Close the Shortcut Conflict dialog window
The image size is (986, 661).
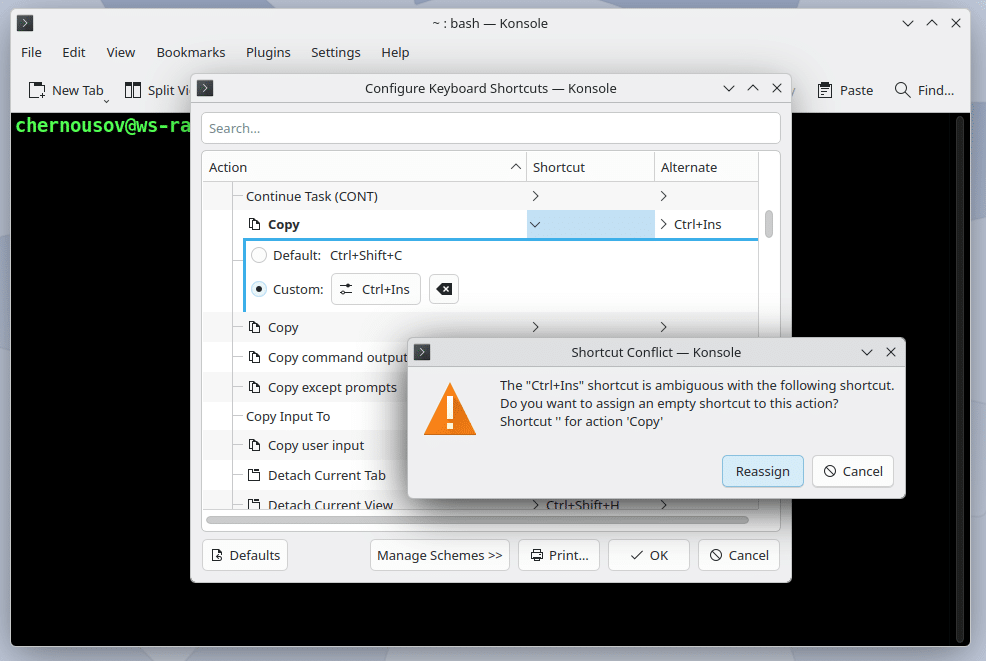click(891, 352)
